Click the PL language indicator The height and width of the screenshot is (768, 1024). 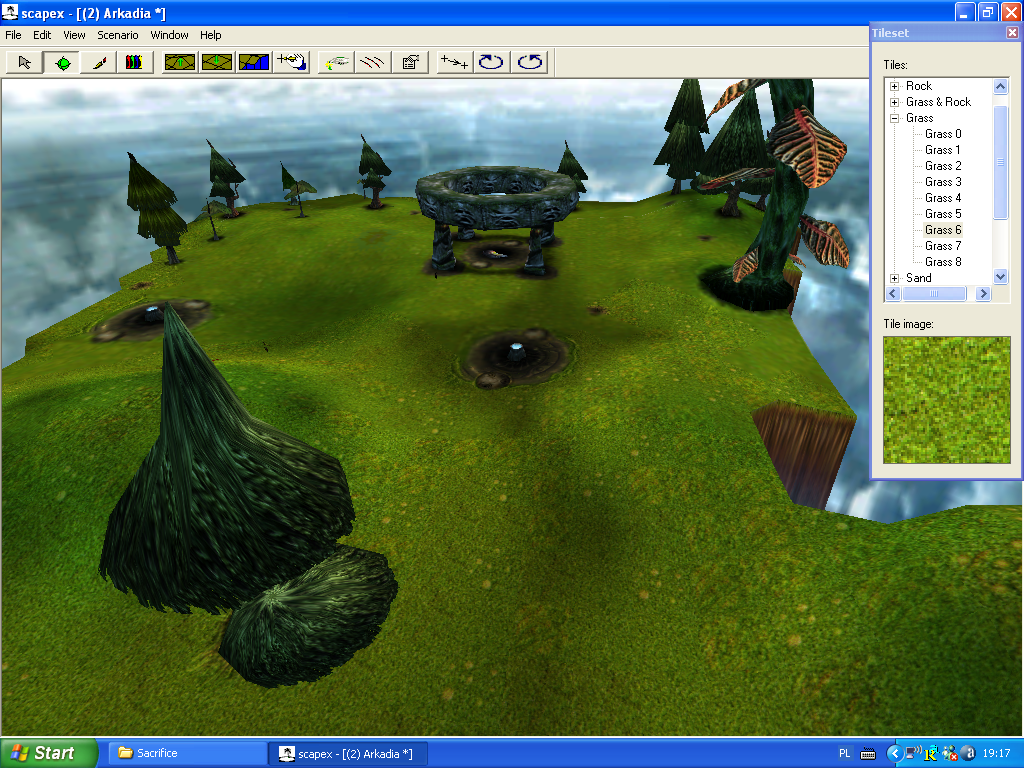[x=844, y=754]
